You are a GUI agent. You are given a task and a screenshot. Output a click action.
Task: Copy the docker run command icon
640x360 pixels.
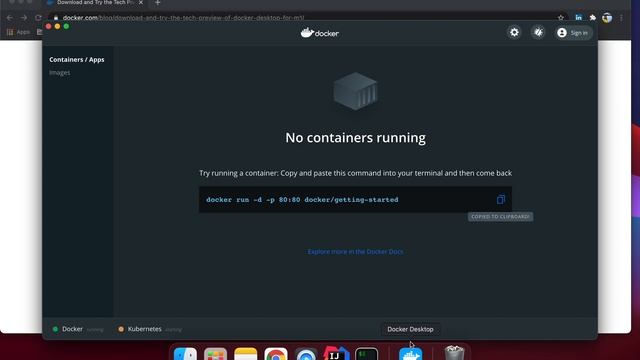500,200
